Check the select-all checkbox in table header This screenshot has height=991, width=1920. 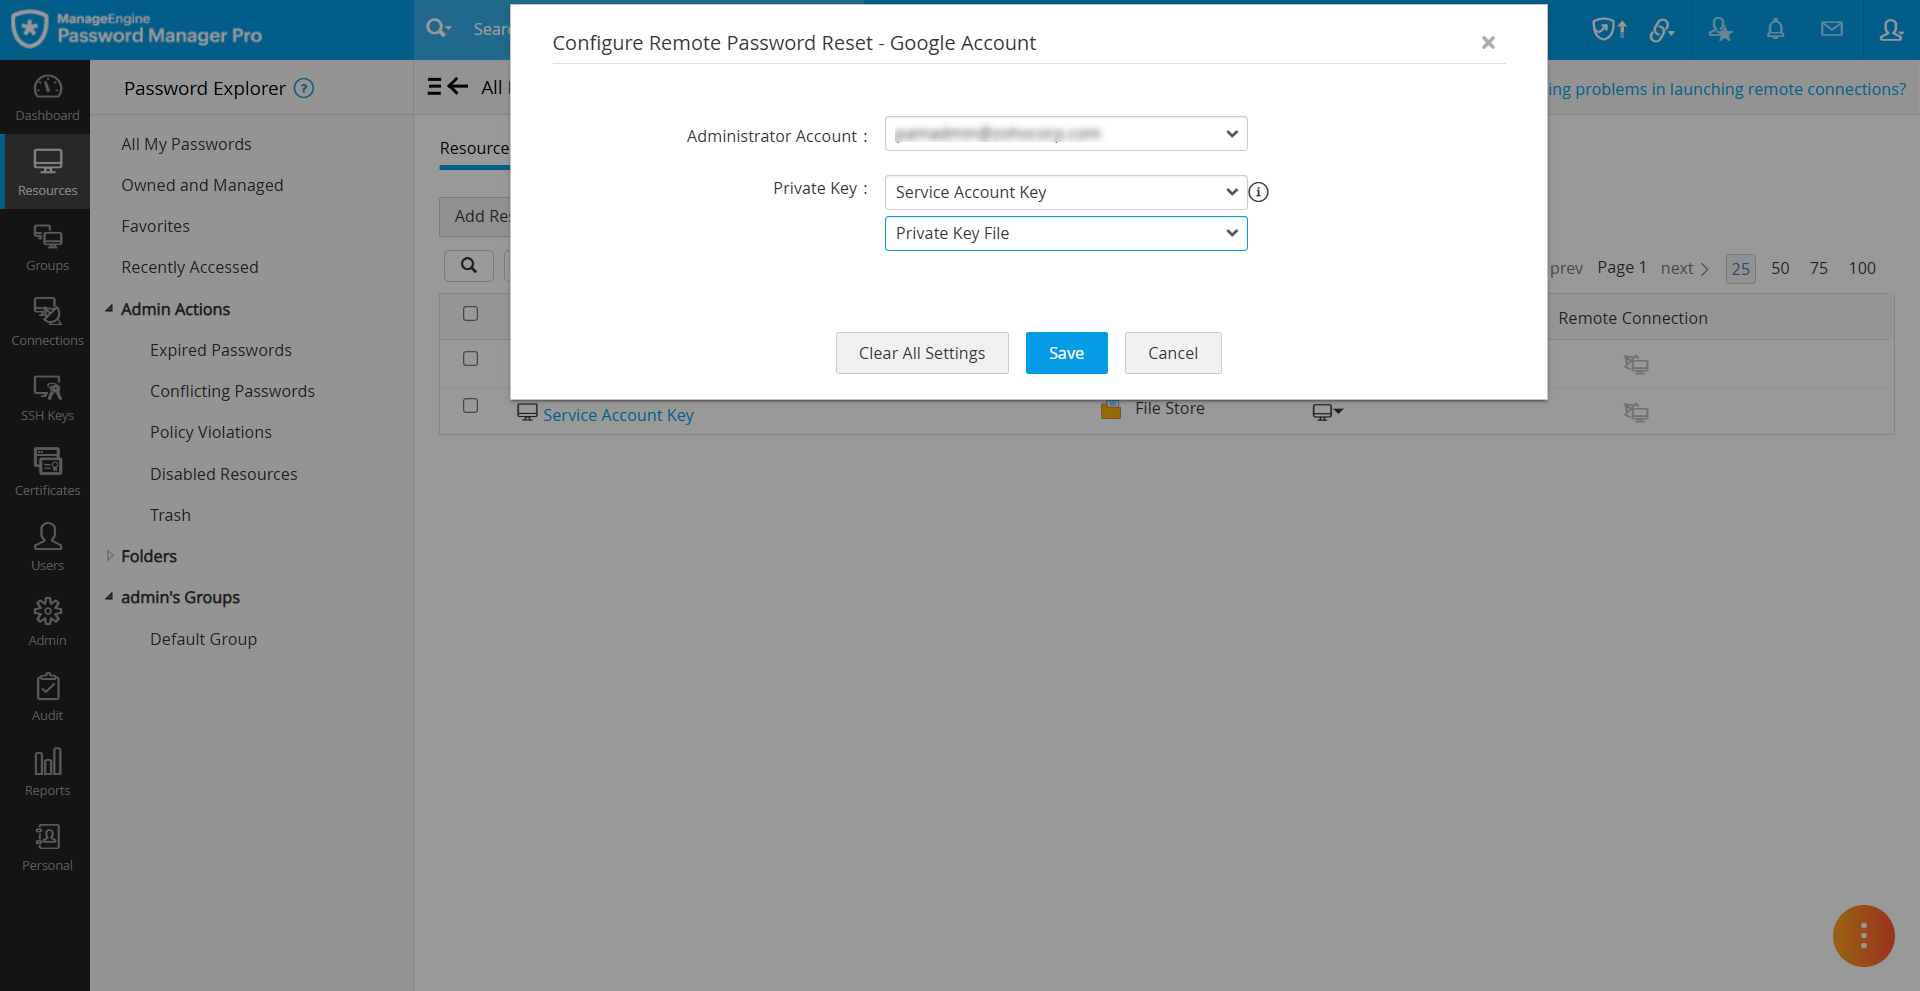click(x=471, y=313)
